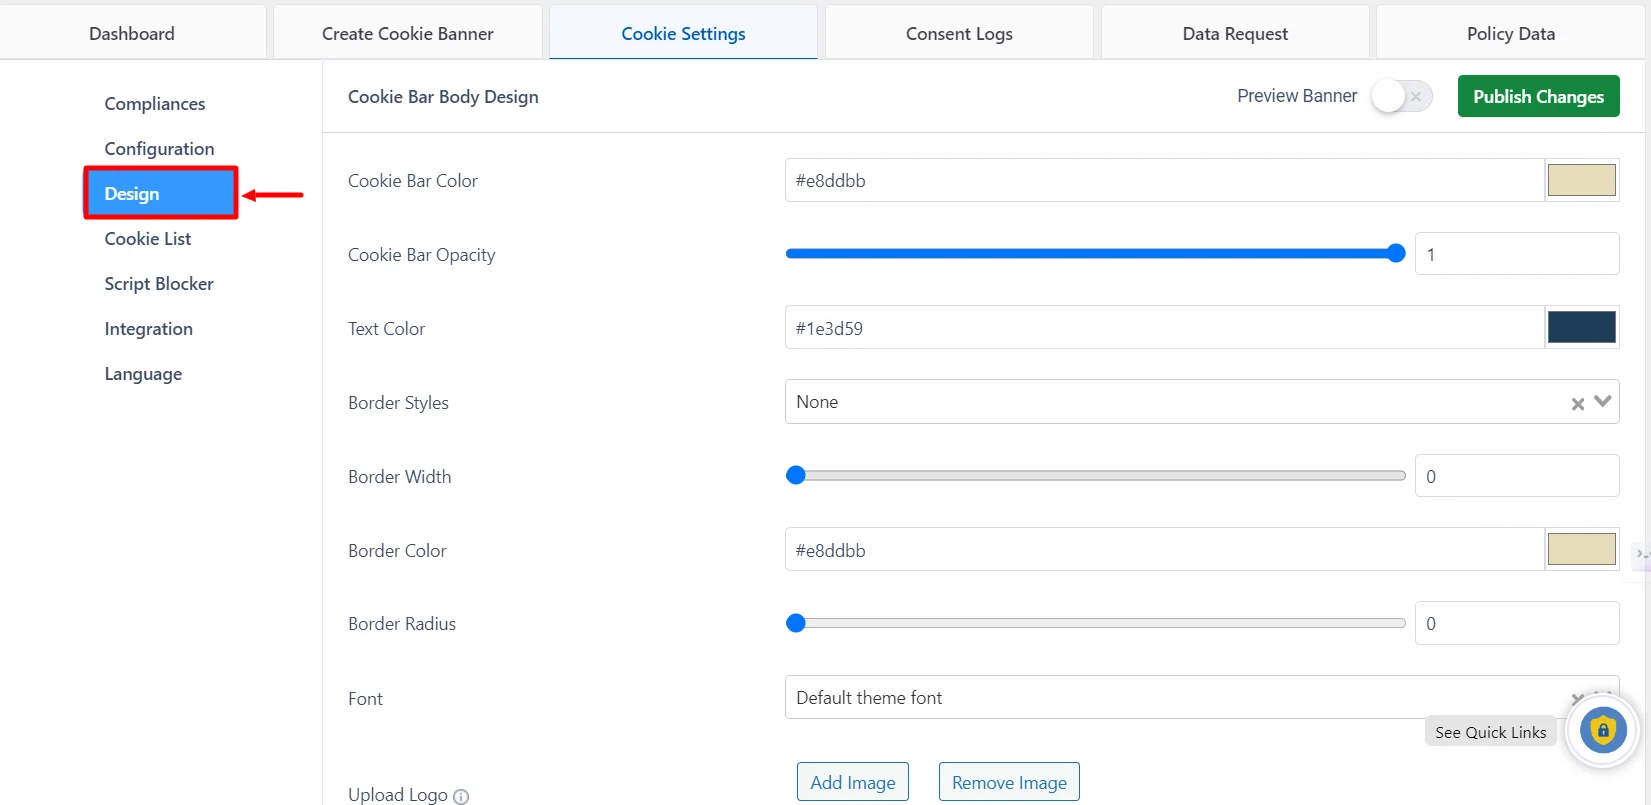Open Cookie List in the sidebar
1651x805 pixels.
[x=148, y=239]
